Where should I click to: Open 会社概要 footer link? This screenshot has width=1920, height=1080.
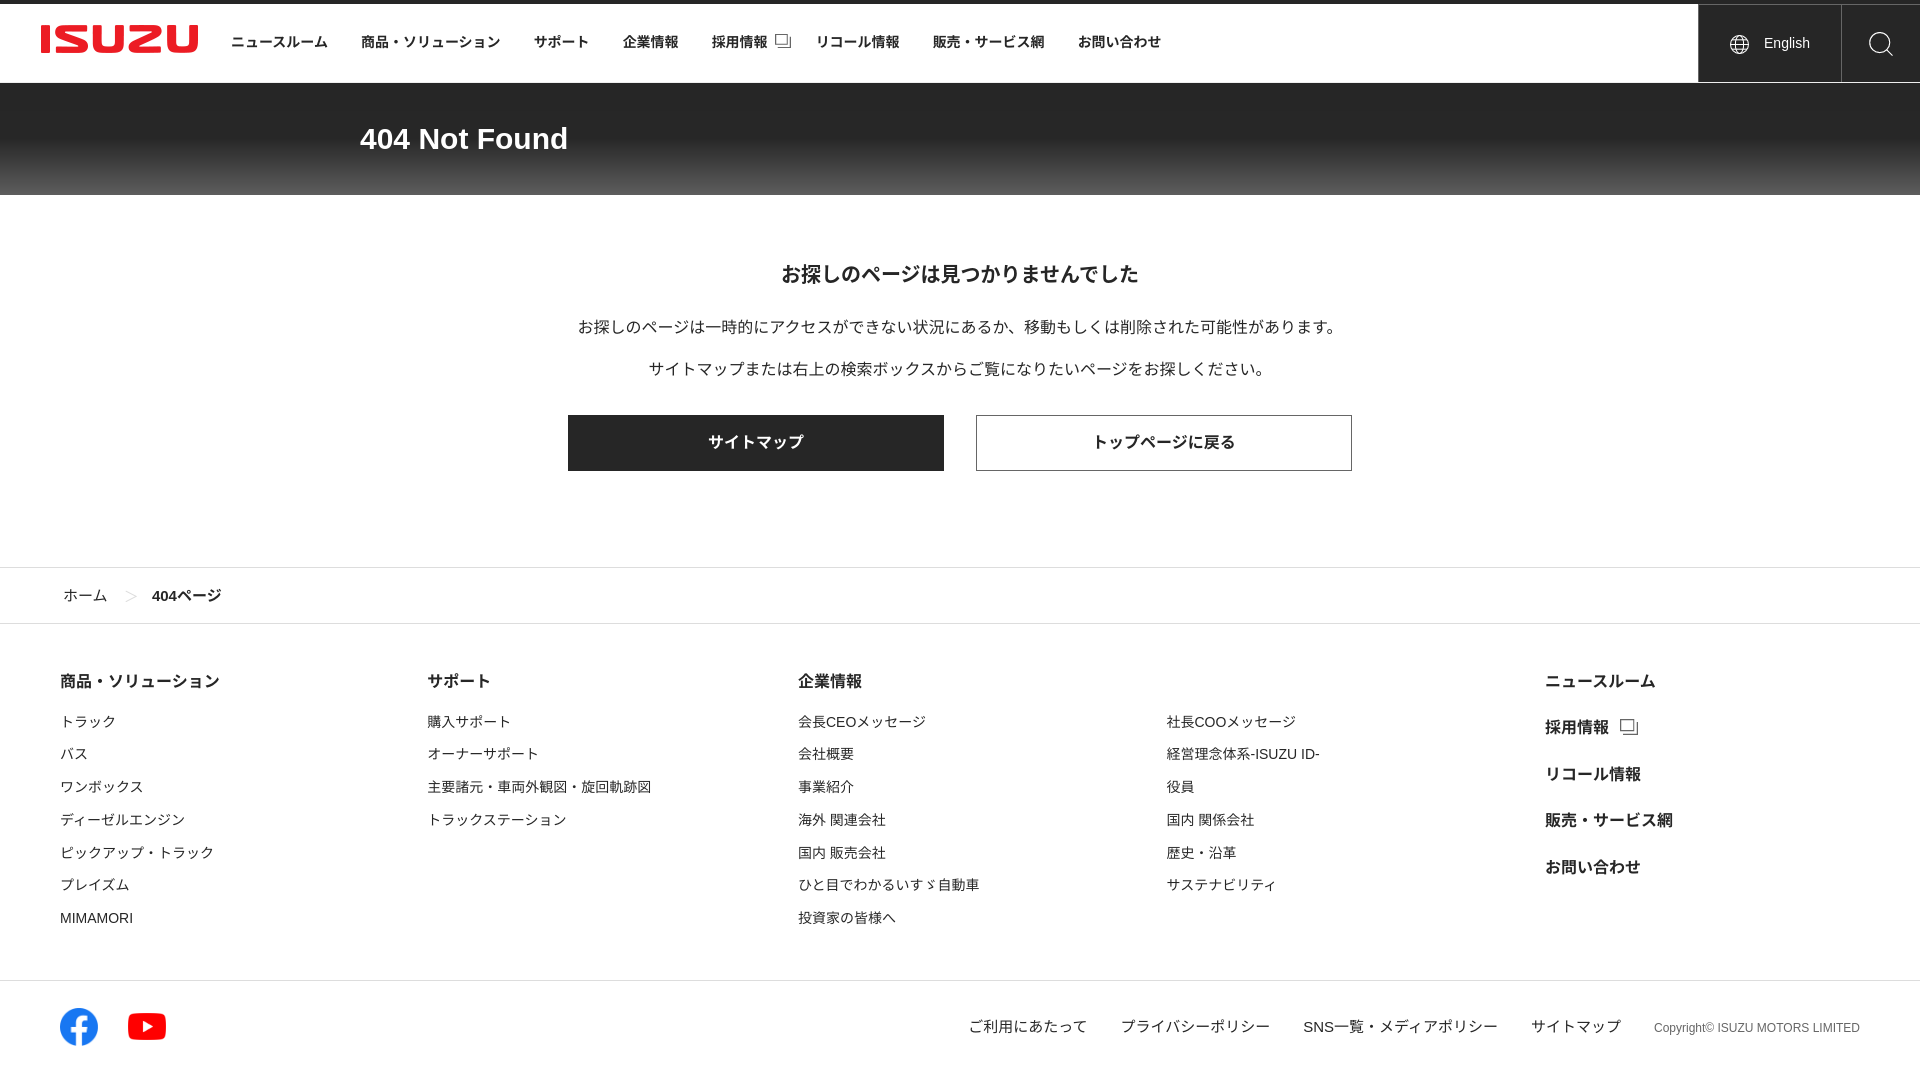pyautogui.click(x=826, y=754)
